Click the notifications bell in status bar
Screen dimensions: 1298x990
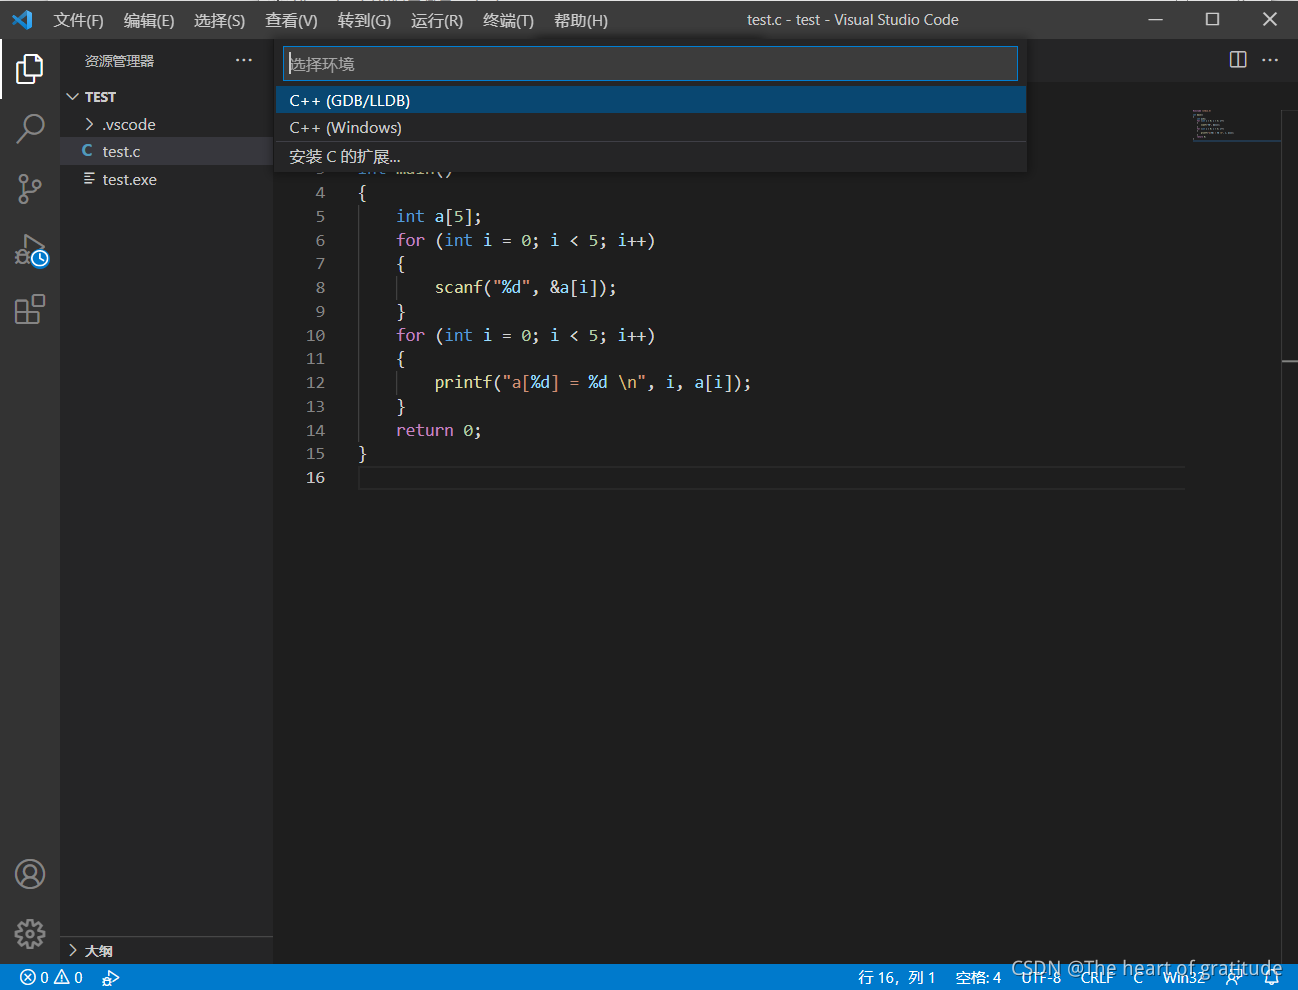1272,977
